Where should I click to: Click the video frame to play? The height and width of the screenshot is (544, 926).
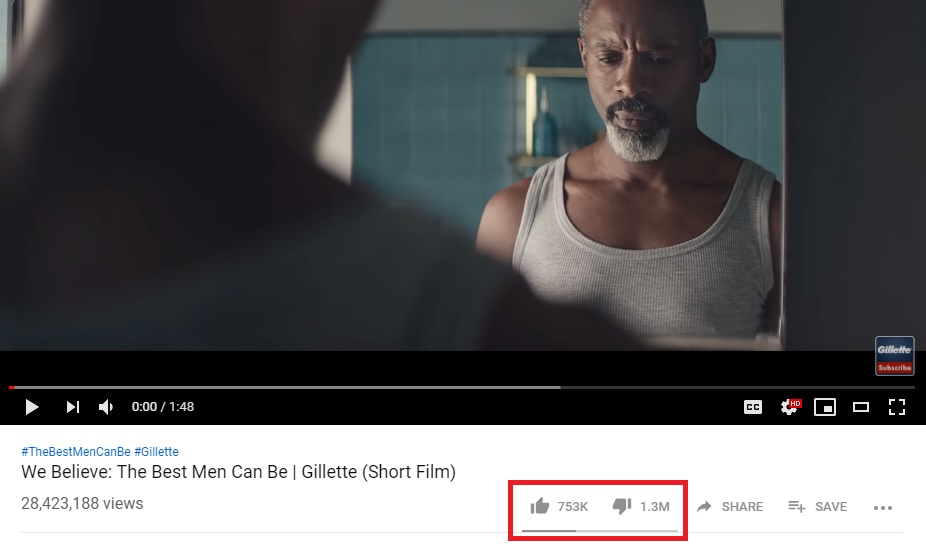463,175
